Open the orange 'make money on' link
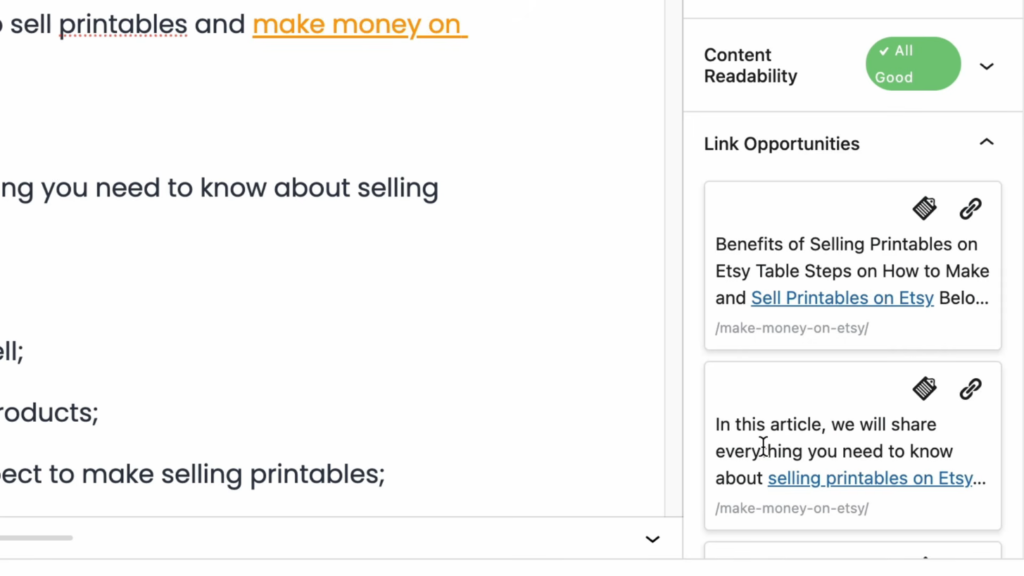Viewport: 1024px width, 576px height. click(x=359, y=24)
